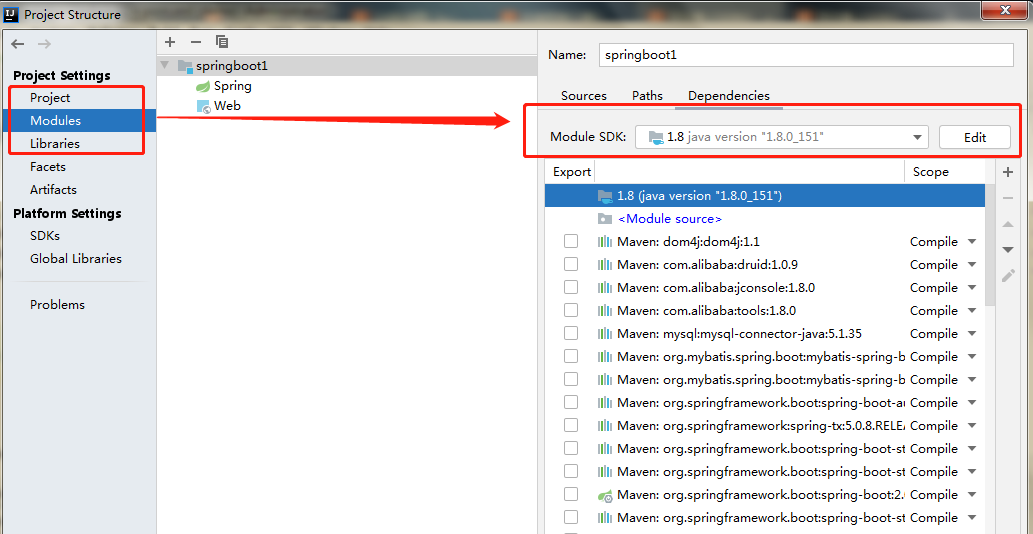Move the dependency down
The width and height of the screenshot is (1033, 534).
(x=1007, y=250)
